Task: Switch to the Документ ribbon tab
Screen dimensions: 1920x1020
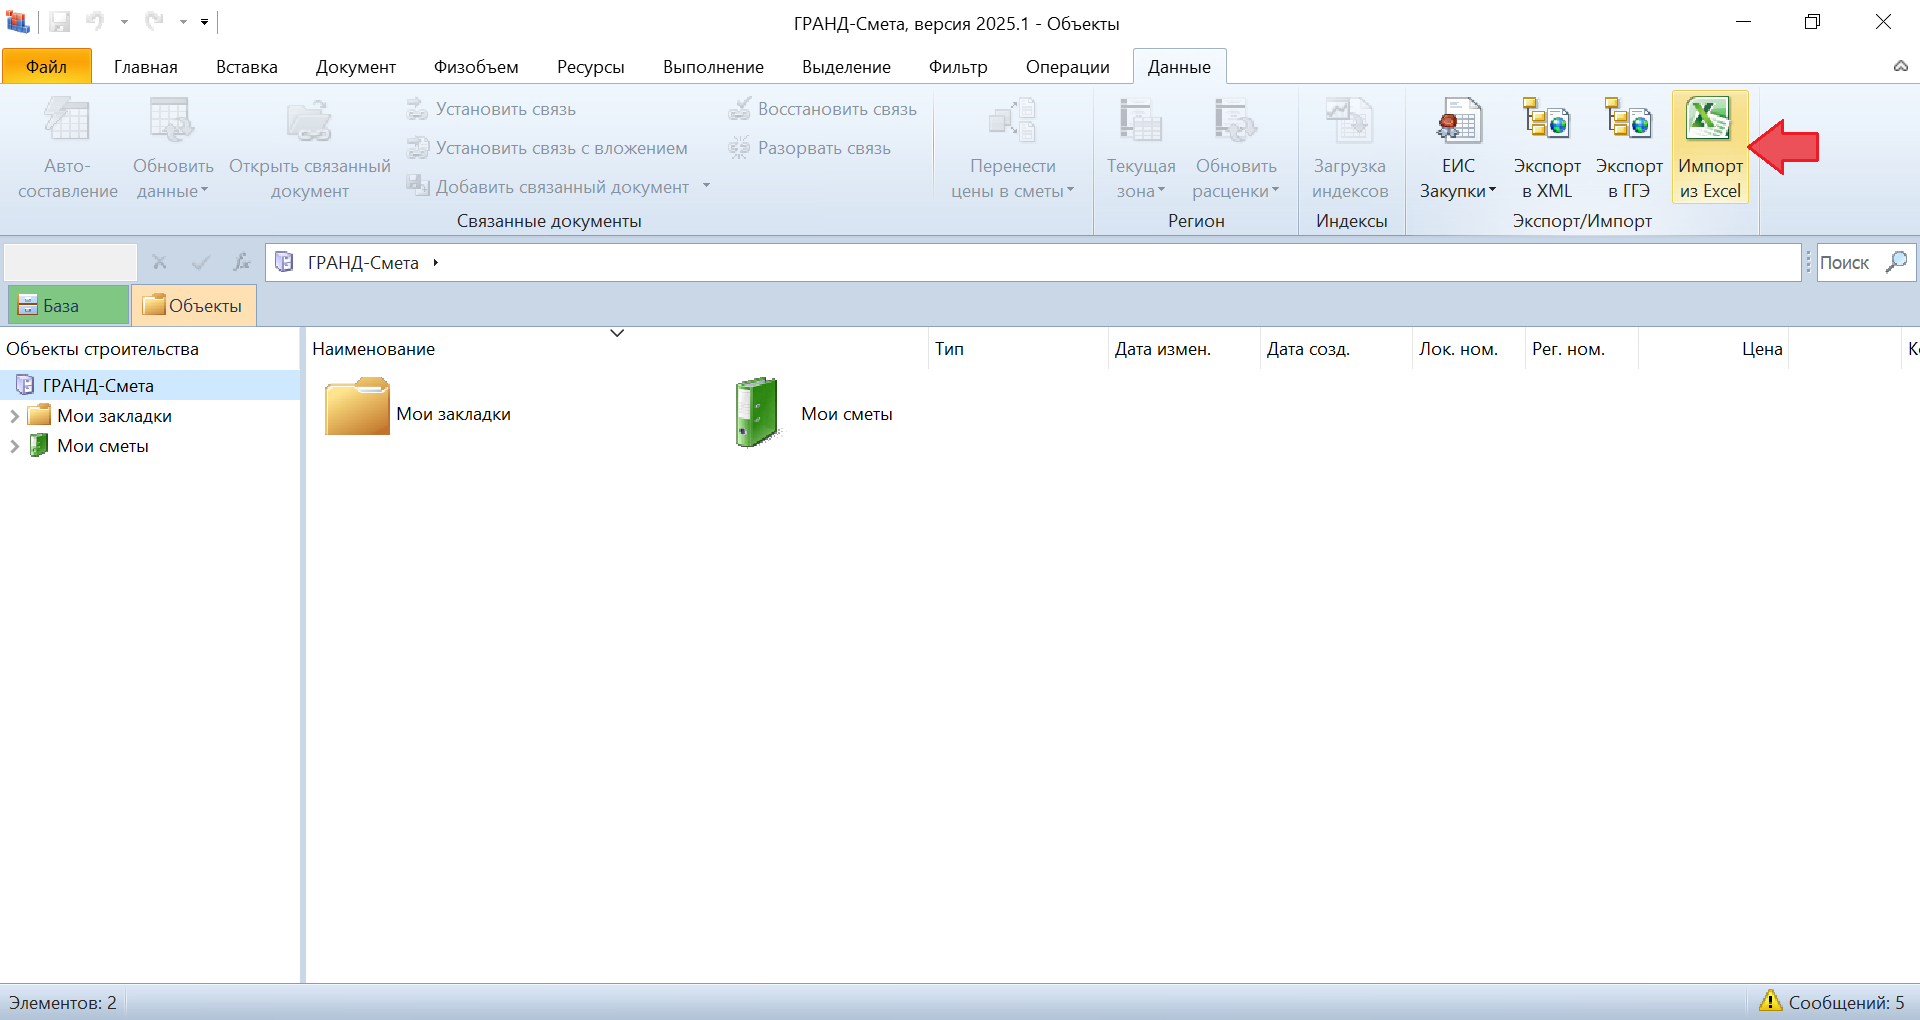Action: (356, 67)
